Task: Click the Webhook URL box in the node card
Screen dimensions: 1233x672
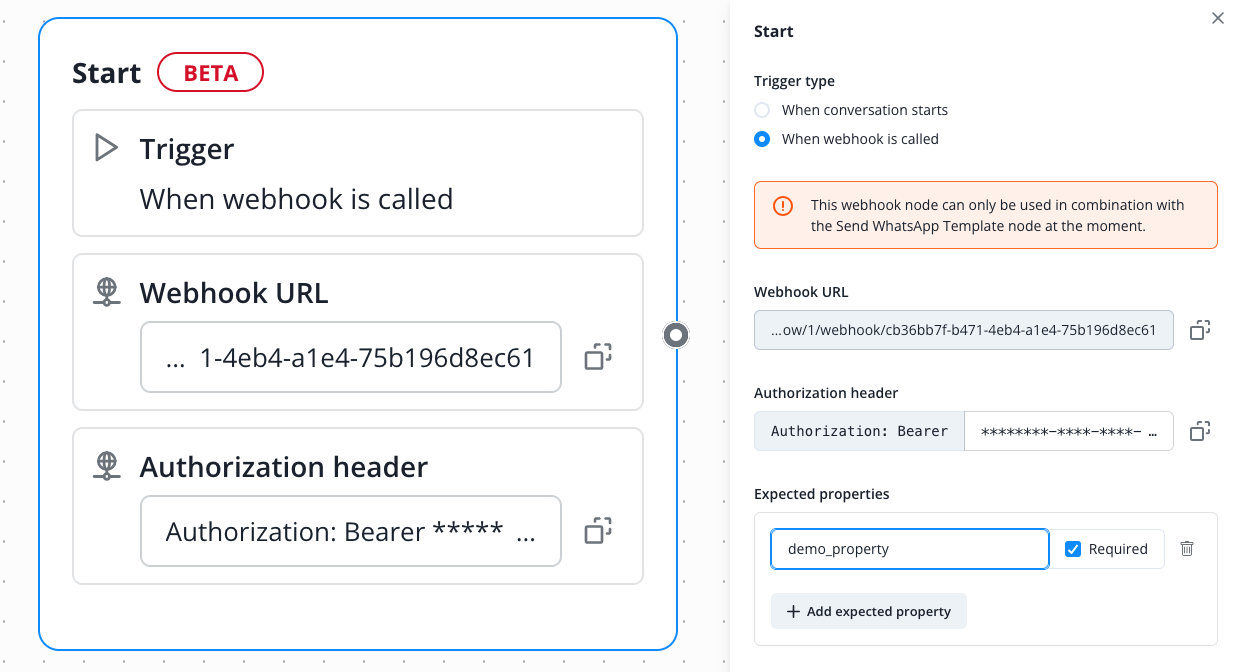Action: [x=351, y=357]
